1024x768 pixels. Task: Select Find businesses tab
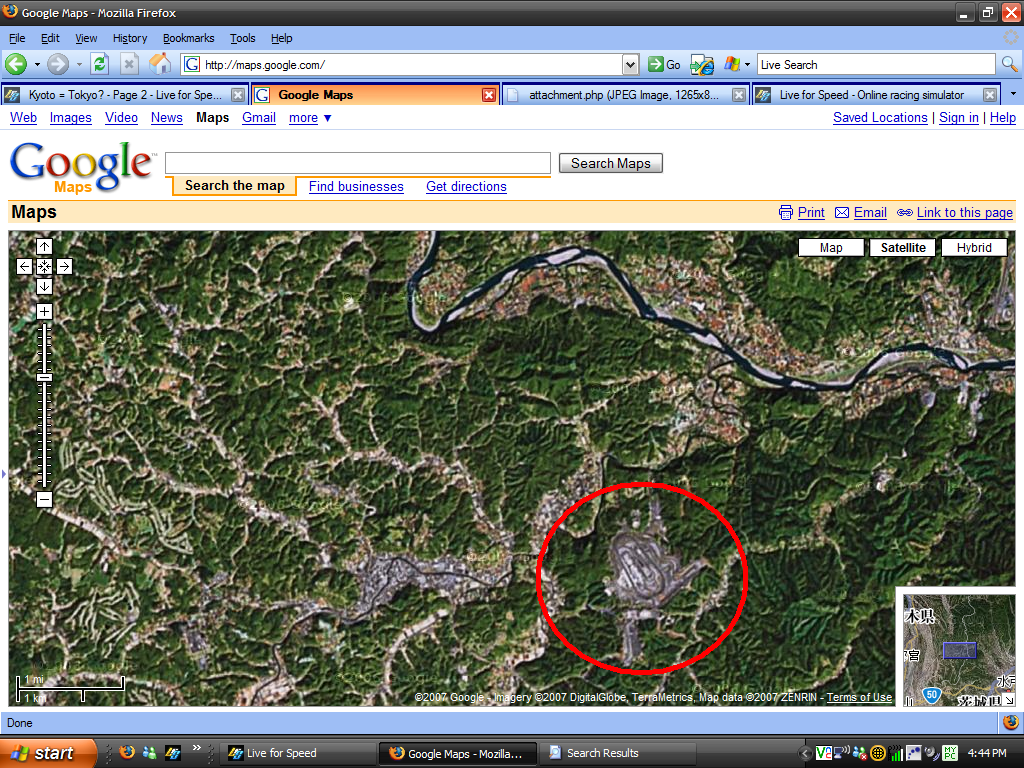[x=356, y=187]
